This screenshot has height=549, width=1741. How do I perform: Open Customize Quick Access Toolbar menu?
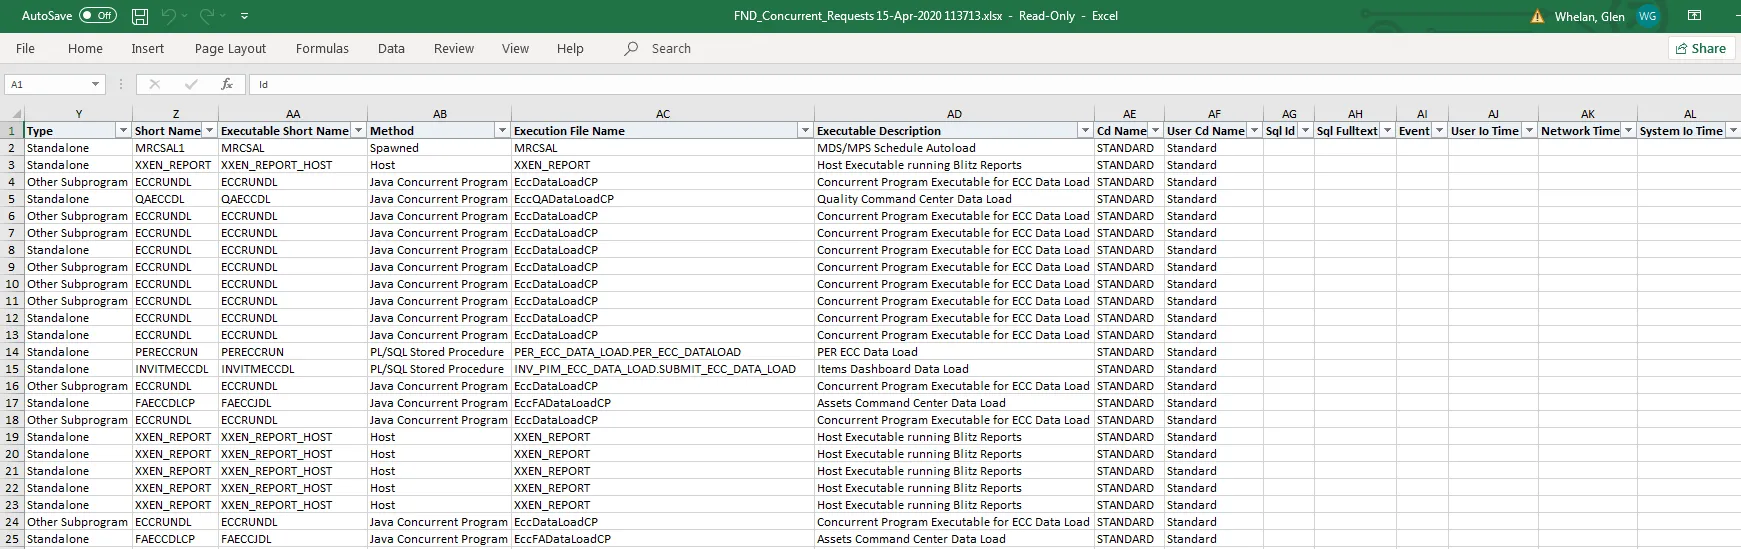245,16
